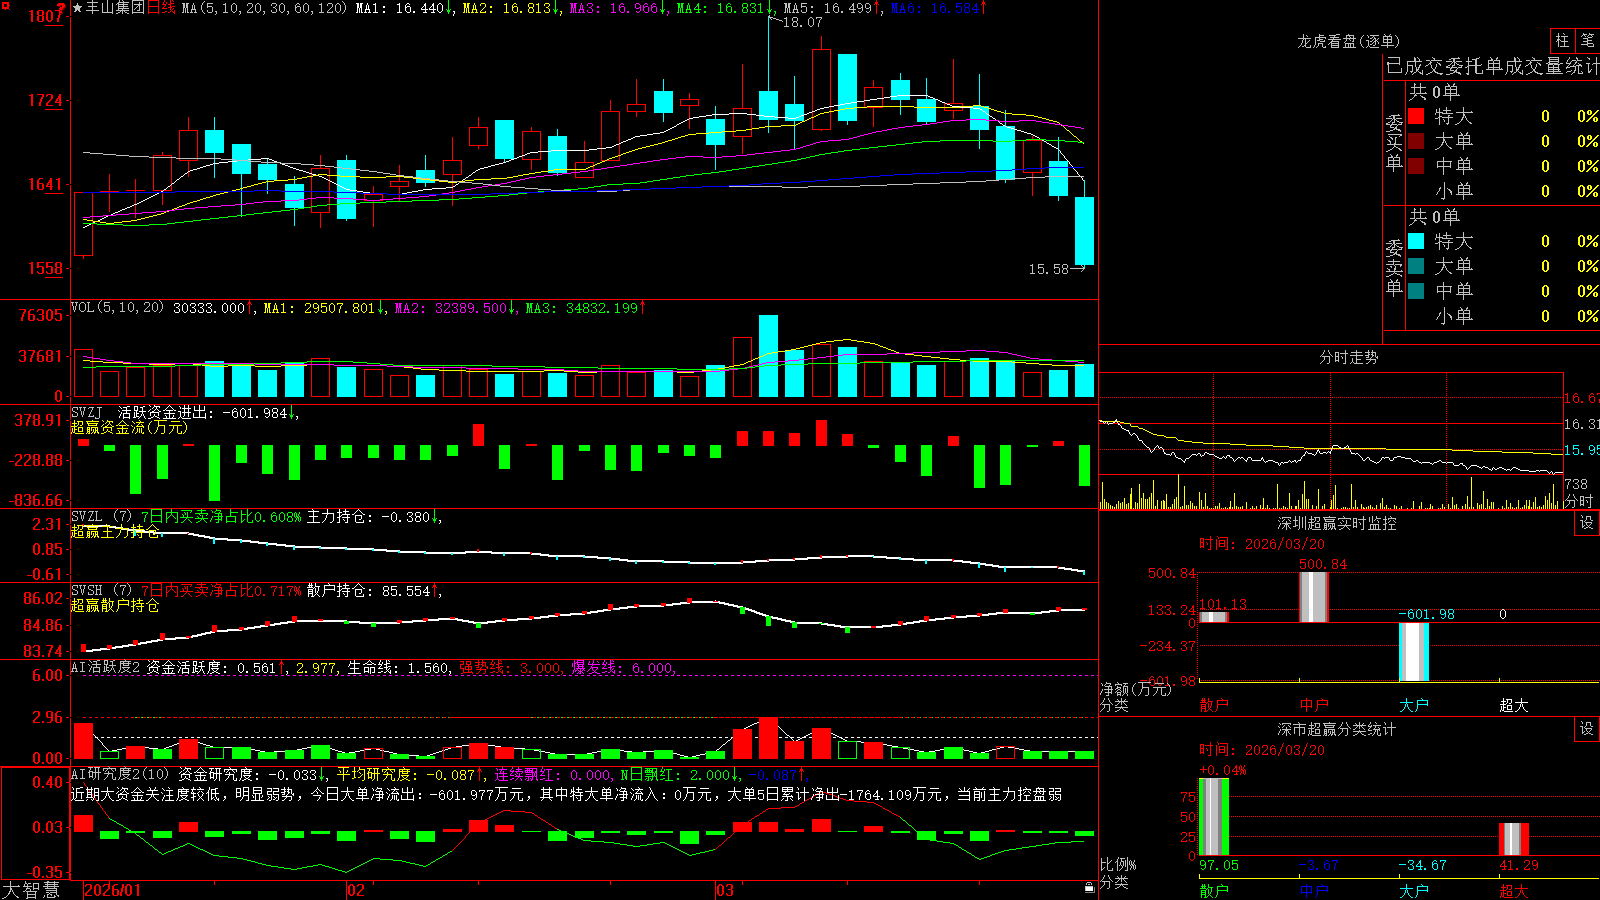Click the 强势线: 3.000 label

pos(510,667)
